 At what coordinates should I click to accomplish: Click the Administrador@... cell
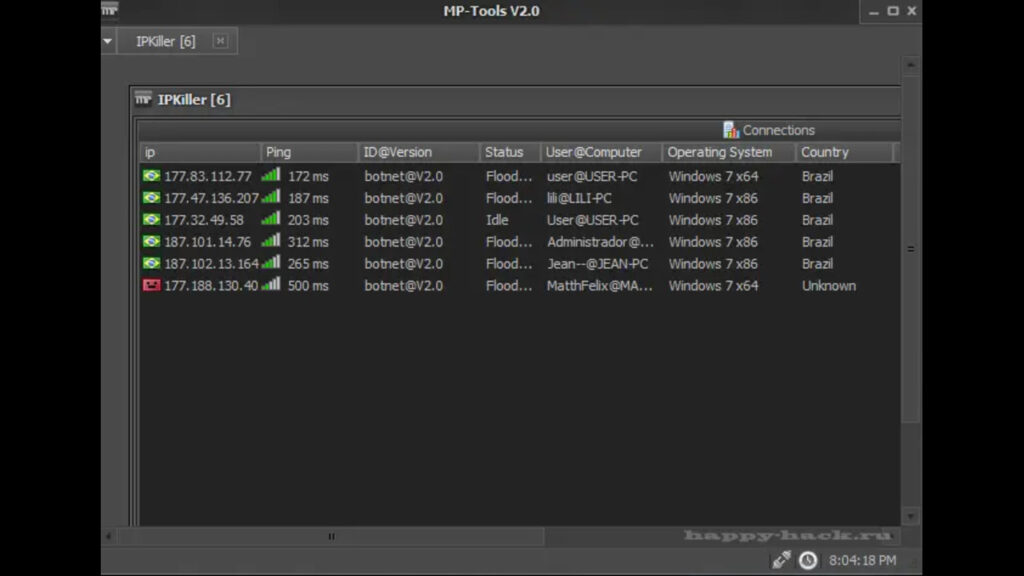point(600,242)
